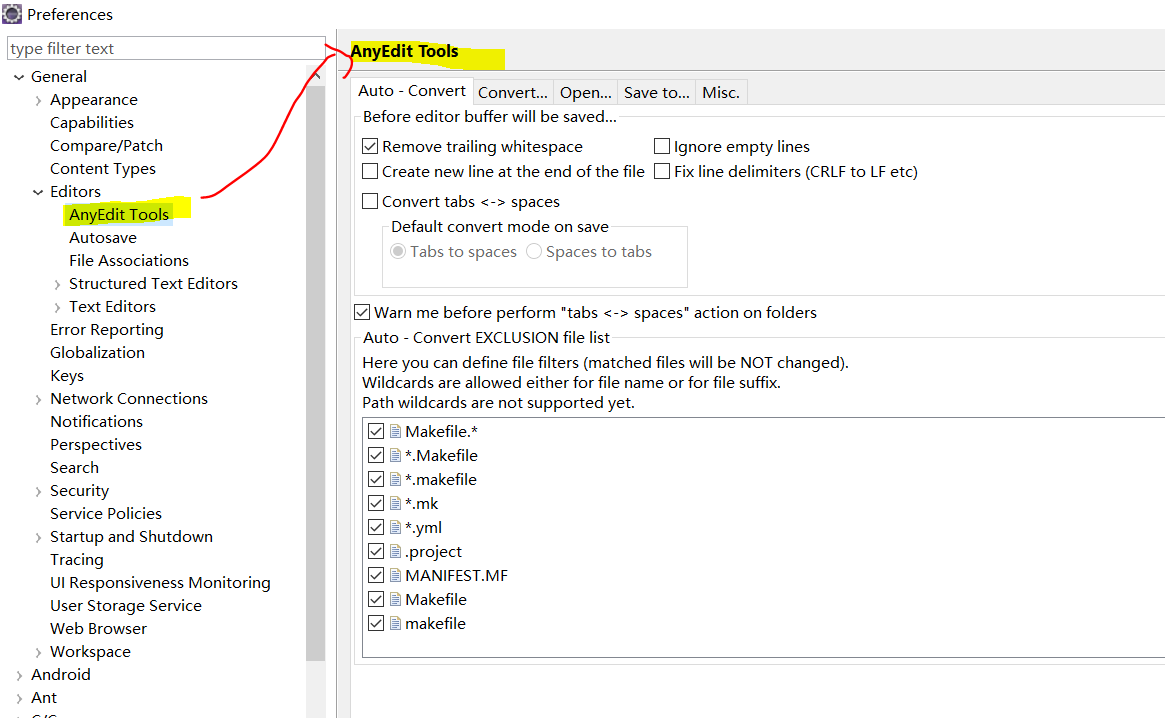The height and width of the screenshot is (718, 1165).
Task: Click file icon beside lowercase makefile entry
Action: (395, 623)
